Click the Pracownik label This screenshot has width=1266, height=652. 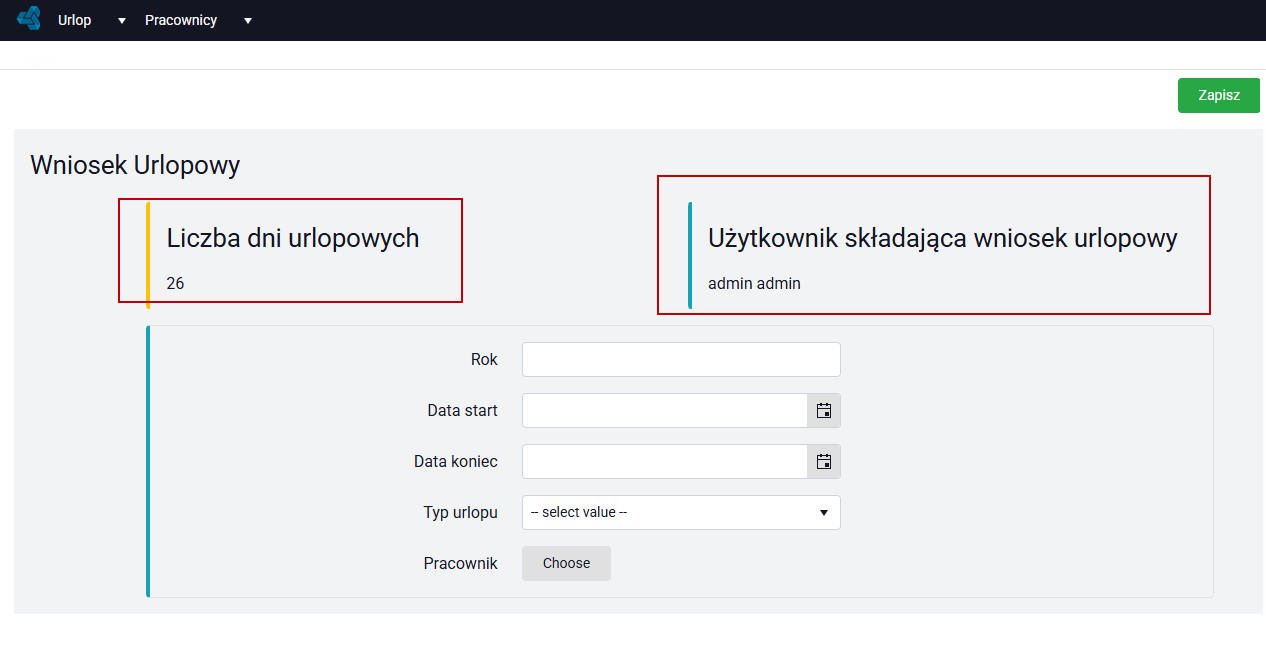point(461,563)
